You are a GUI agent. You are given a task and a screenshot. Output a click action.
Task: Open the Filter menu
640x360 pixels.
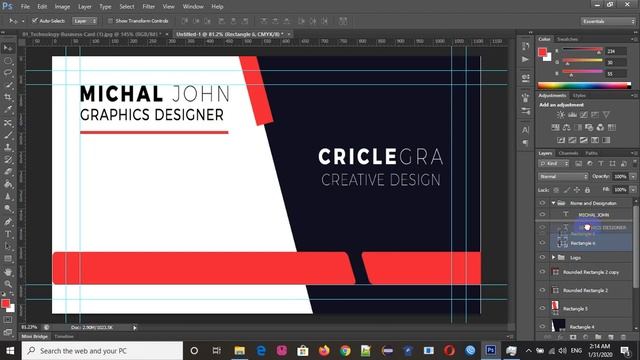coord(149,7)
